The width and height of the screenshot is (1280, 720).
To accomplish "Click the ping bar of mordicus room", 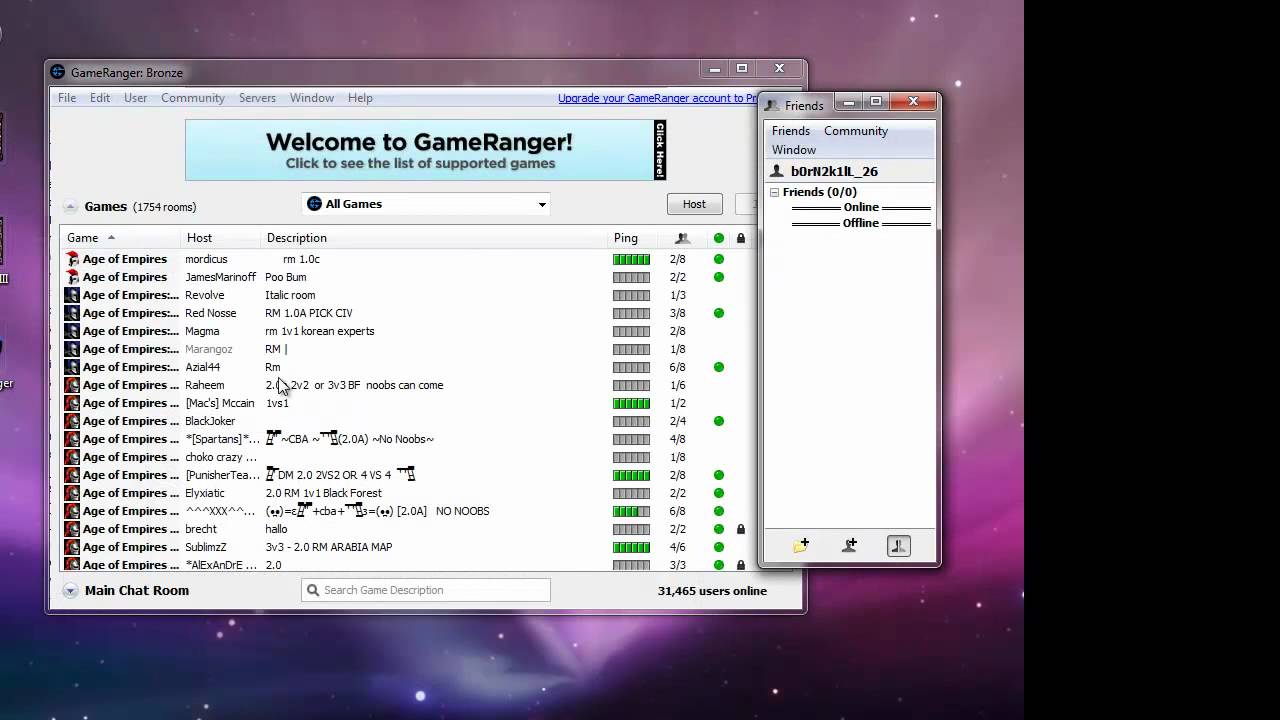I will pos(631,259).
